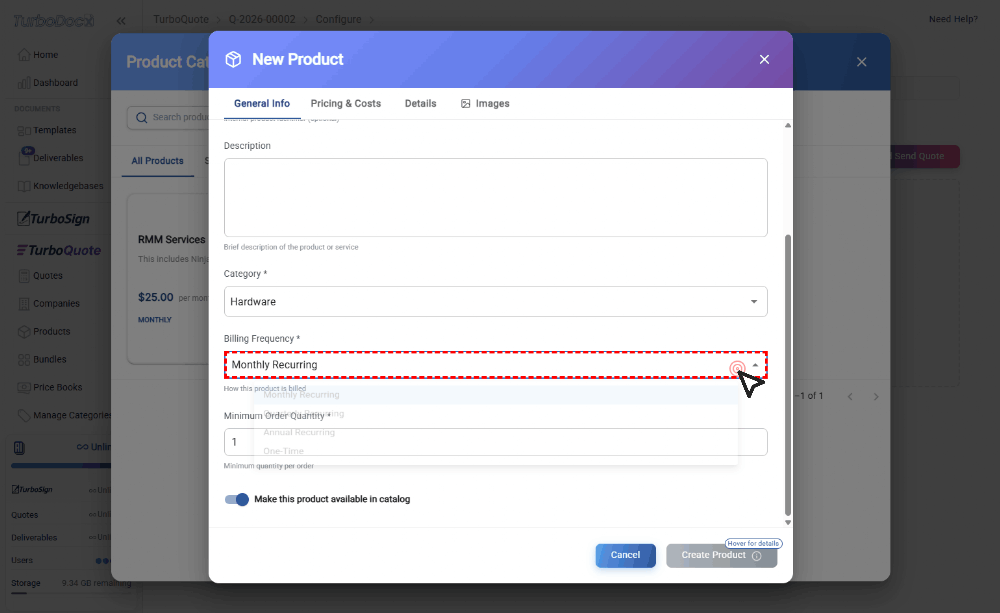1000x613 pixels.
Task: Select the General Info tab
Action: click(x=261, y=103)
